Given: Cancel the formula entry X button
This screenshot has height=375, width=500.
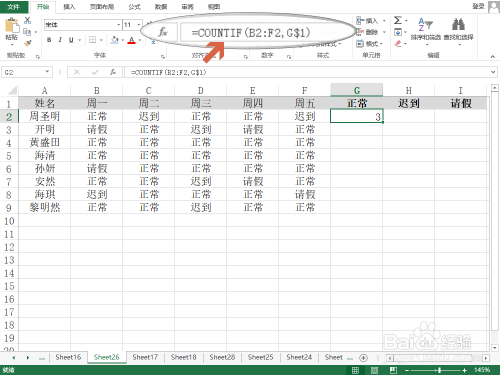Looking at the screenshot, I should click(77, 72).
